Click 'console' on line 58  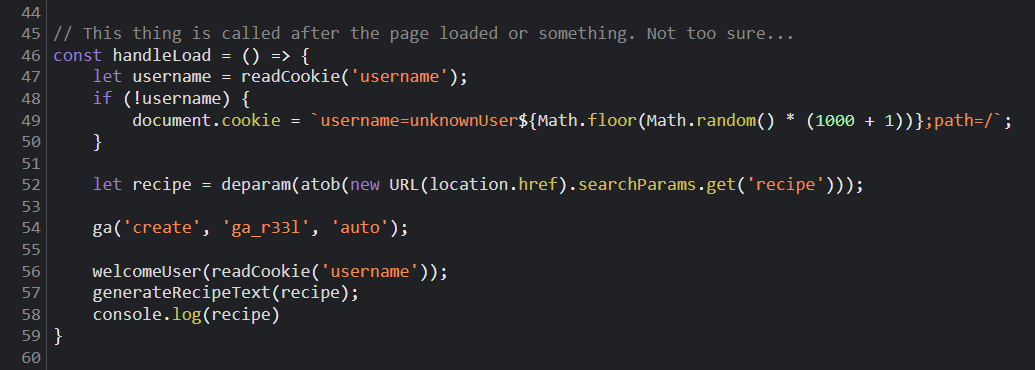point(127,315)
